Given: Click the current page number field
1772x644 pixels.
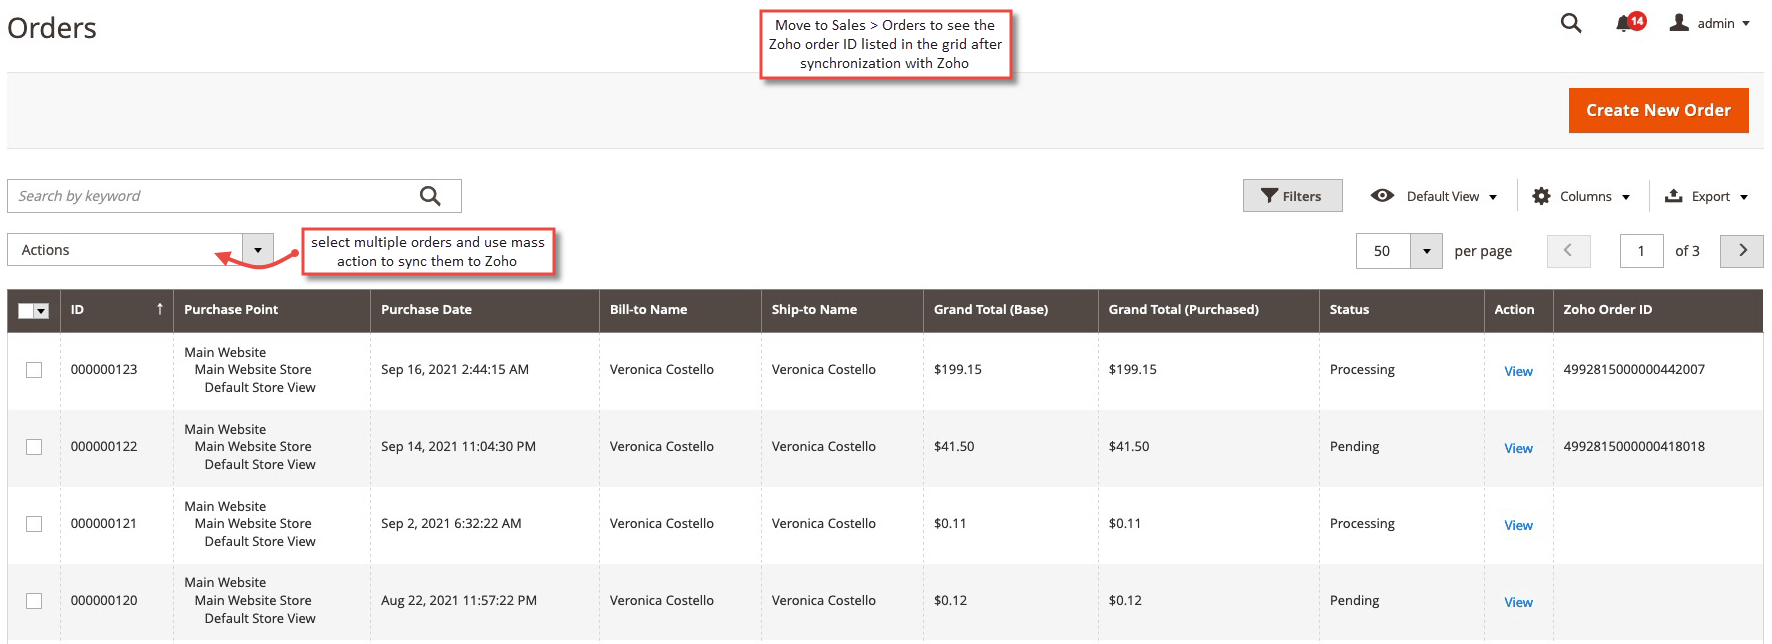Looking at the screenshot, I should pyautogui.click(x=1641, y=251).
